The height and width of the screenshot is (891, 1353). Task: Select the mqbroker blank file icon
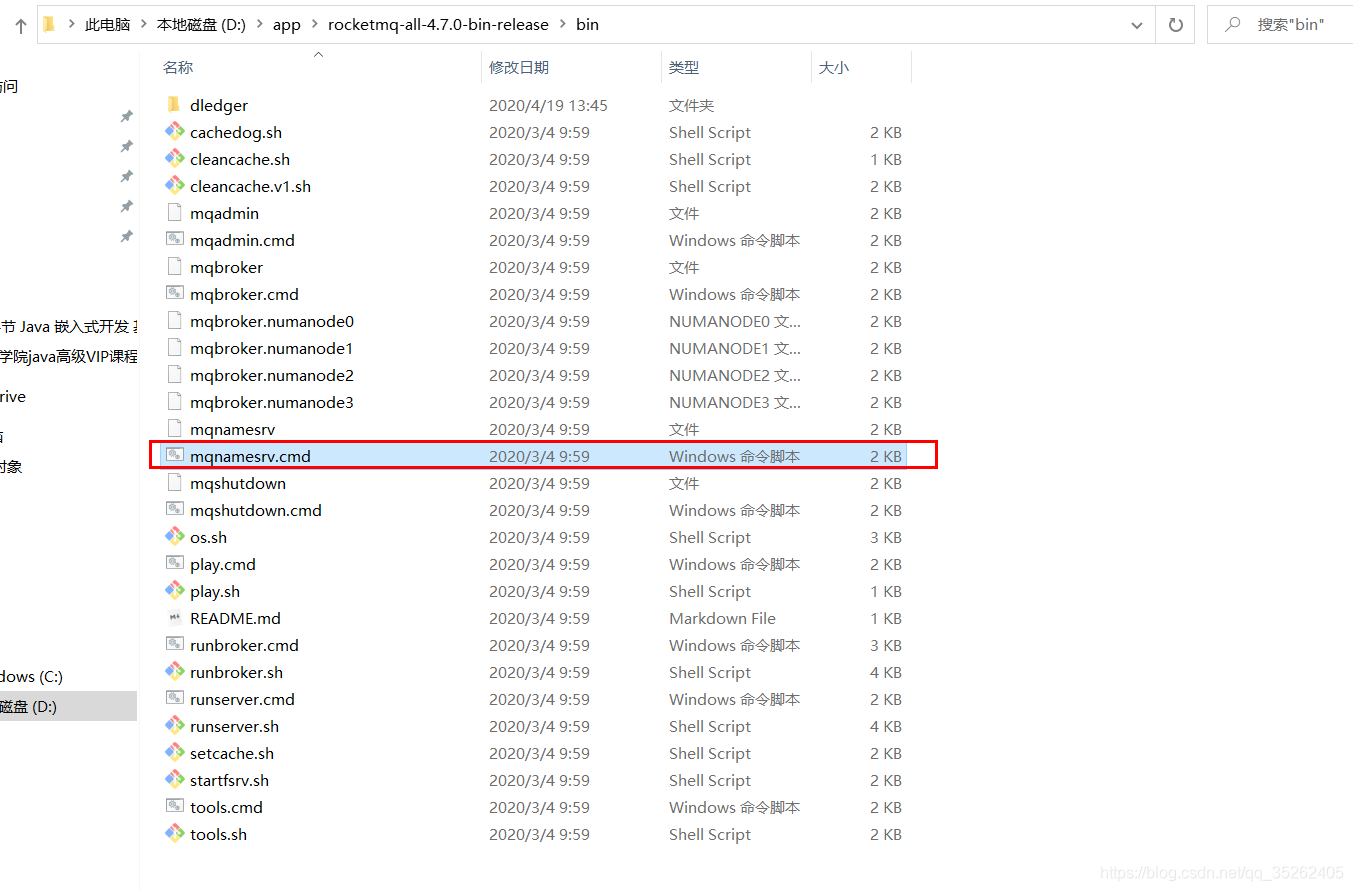174,267
